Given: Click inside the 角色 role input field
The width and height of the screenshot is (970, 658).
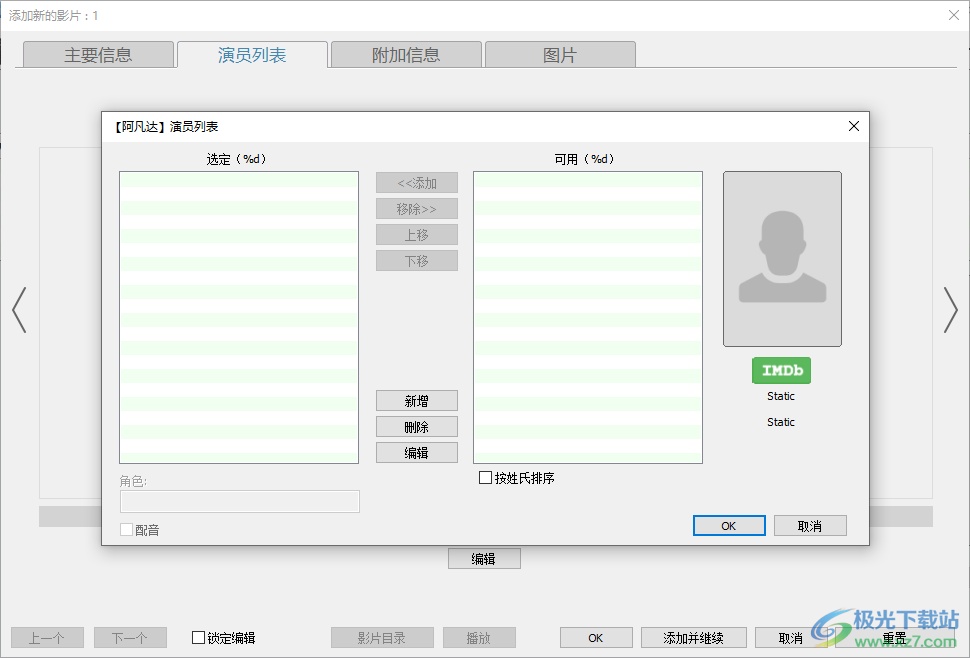Looking at the screenshot, I should pyautogui.click(x=239, y=501).
